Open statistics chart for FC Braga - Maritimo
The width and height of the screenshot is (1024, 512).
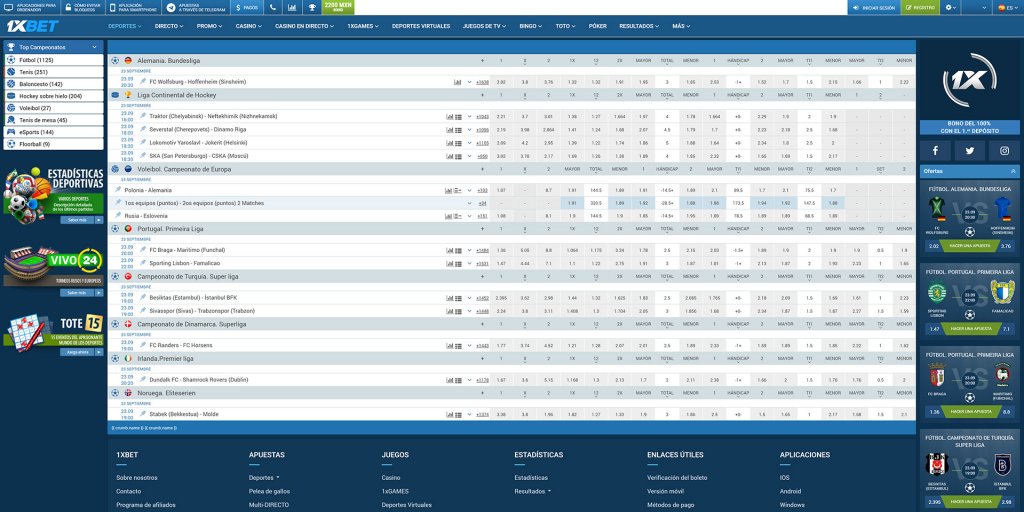449,250
